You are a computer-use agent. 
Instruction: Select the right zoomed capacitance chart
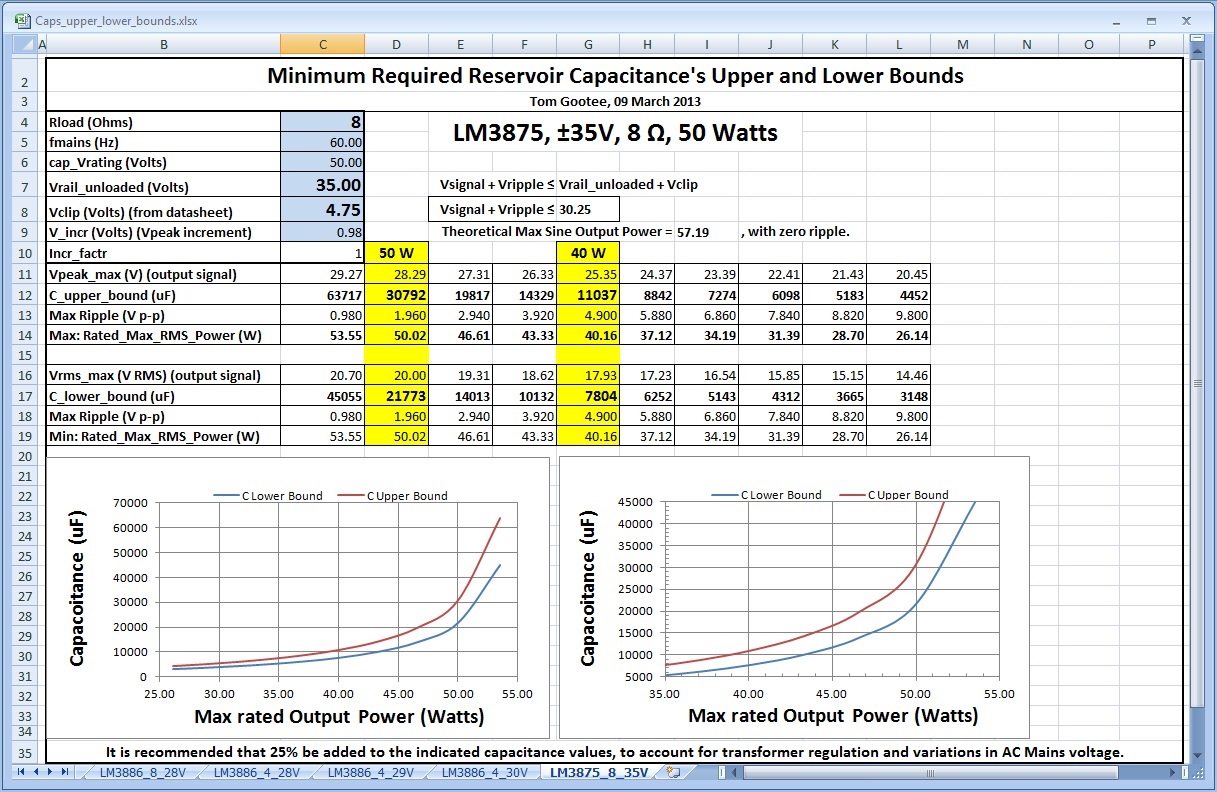coord(794,597)
